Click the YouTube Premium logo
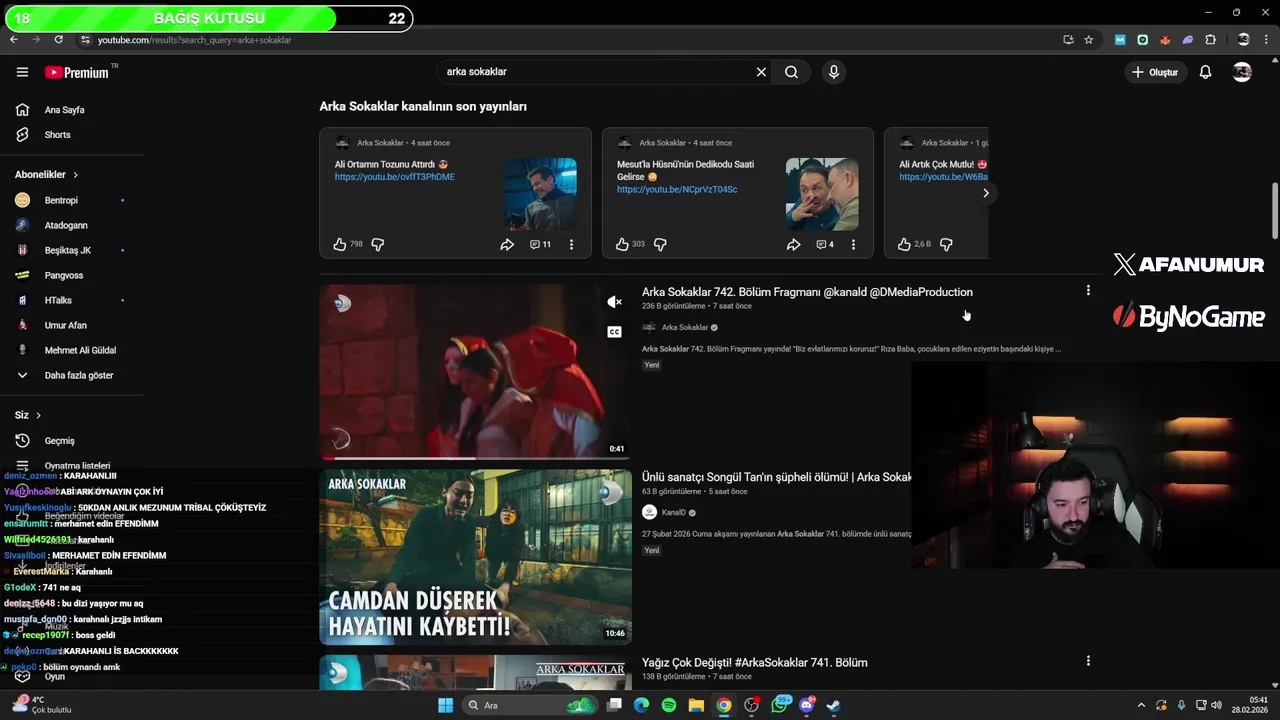 [x=76, y=72]
